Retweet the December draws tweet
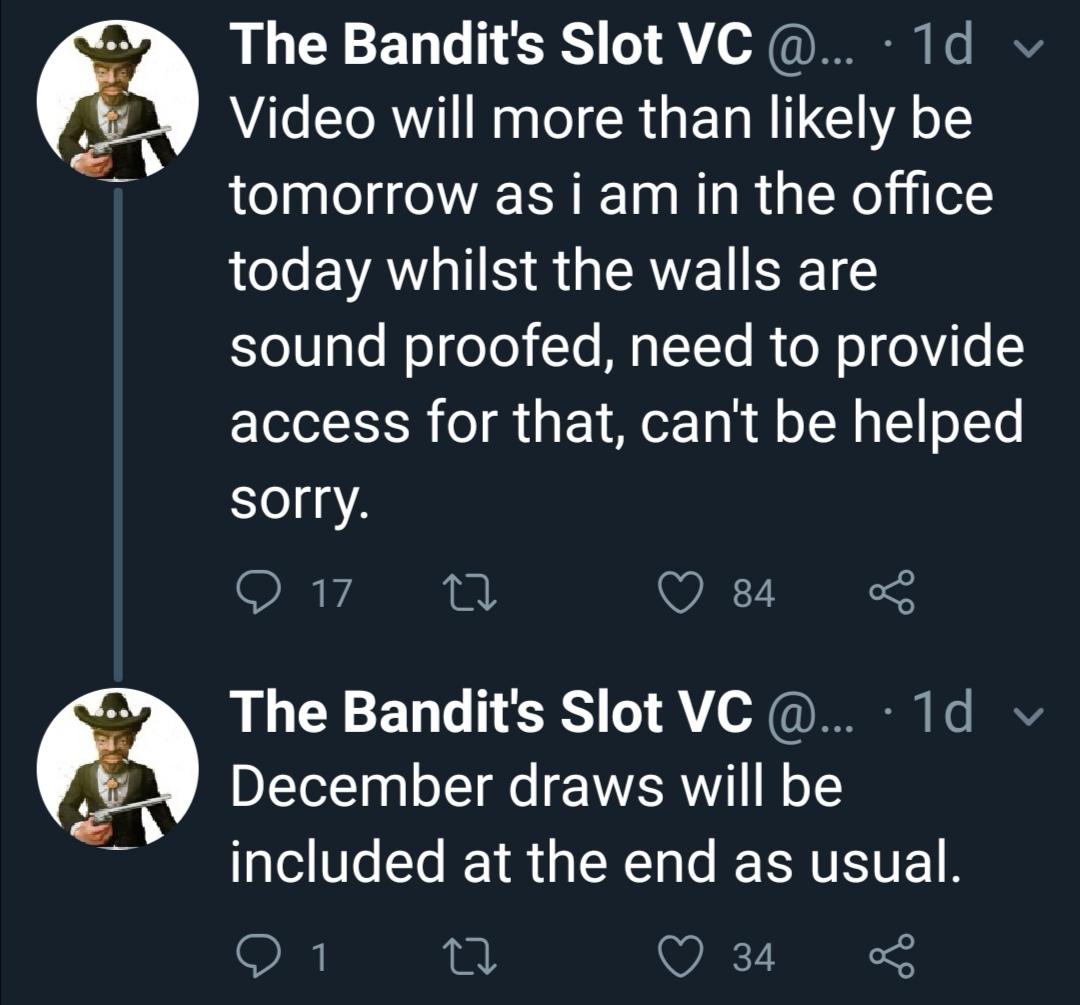 pos(469,957)
